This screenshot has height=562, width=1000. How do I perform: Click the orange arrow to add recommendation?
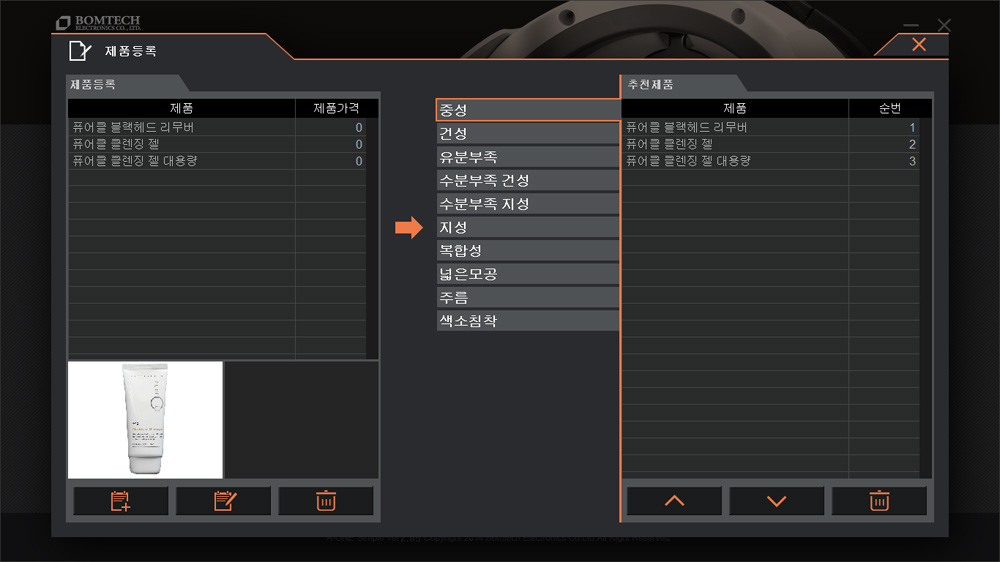pyautogui.click(x=409, y=227)
